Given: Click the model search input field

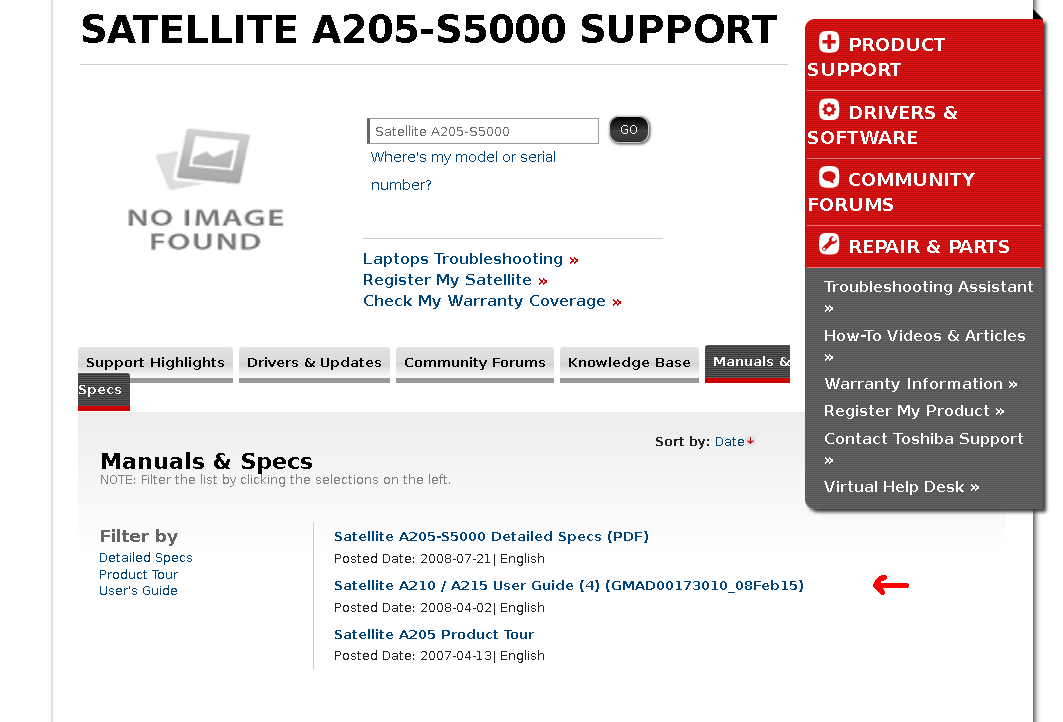Looking at the screenshot, I should pyautogui.click(x=484, y=131).
